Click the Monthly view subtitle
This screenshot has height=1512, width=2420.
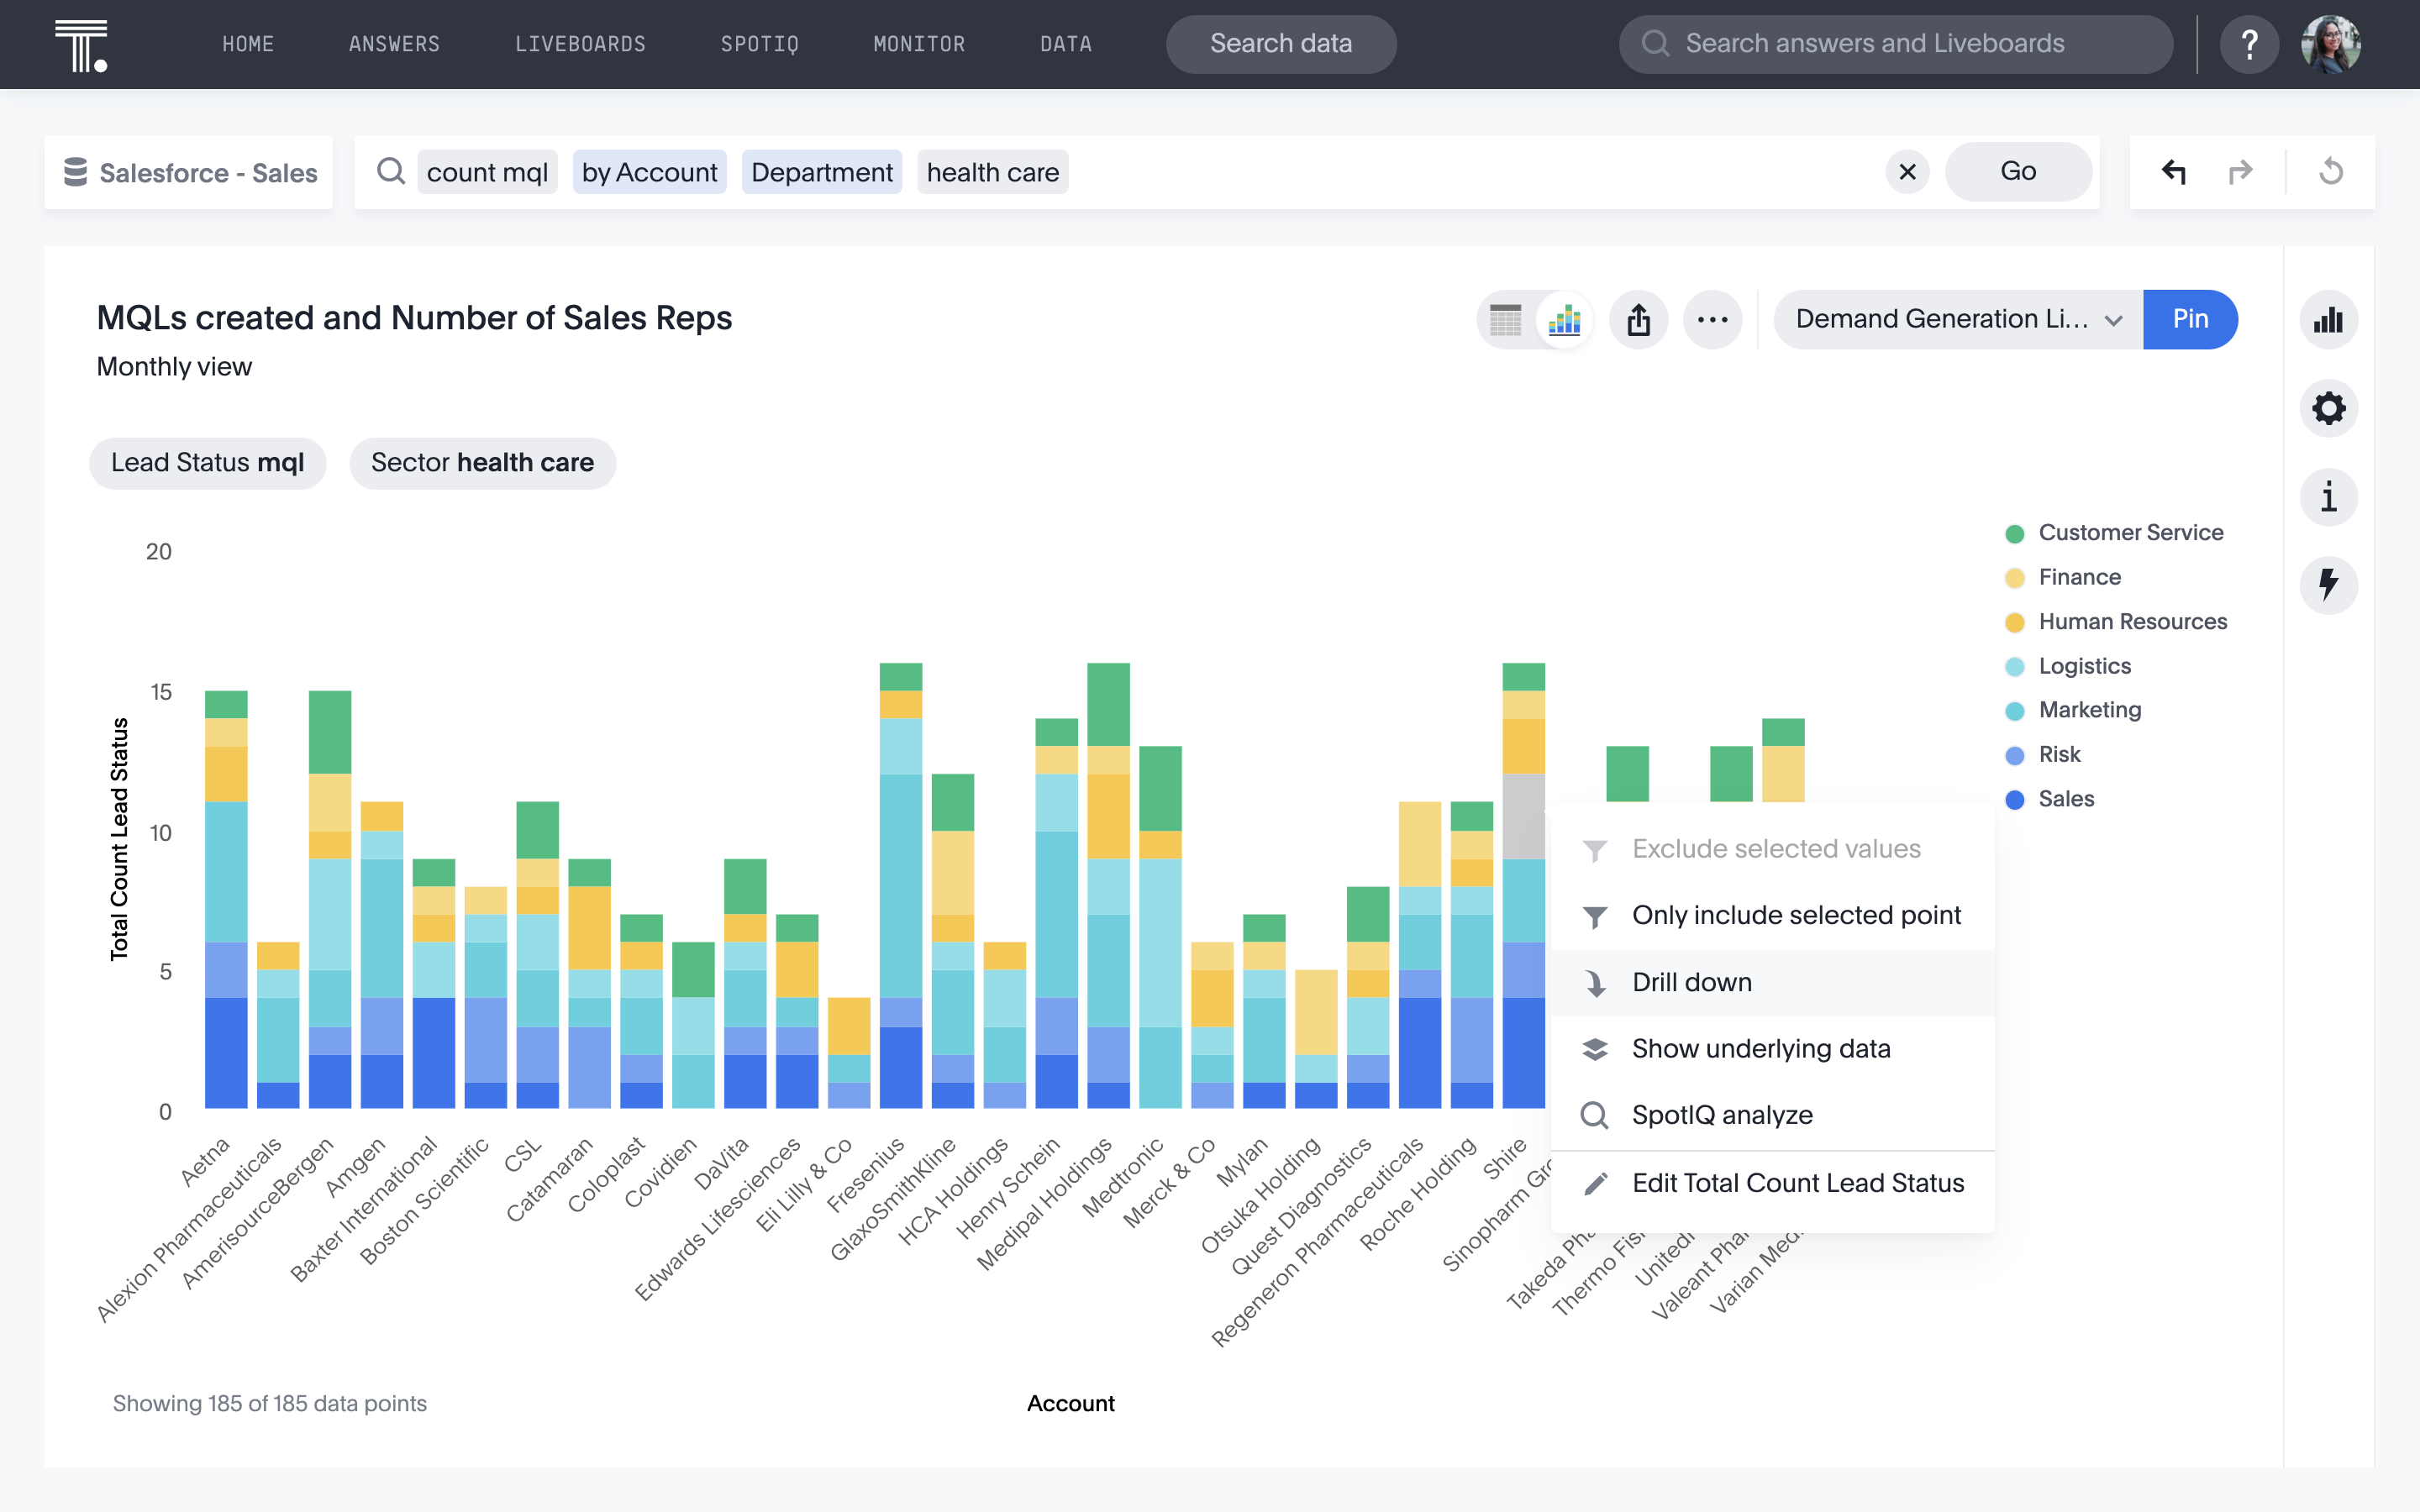174,367
